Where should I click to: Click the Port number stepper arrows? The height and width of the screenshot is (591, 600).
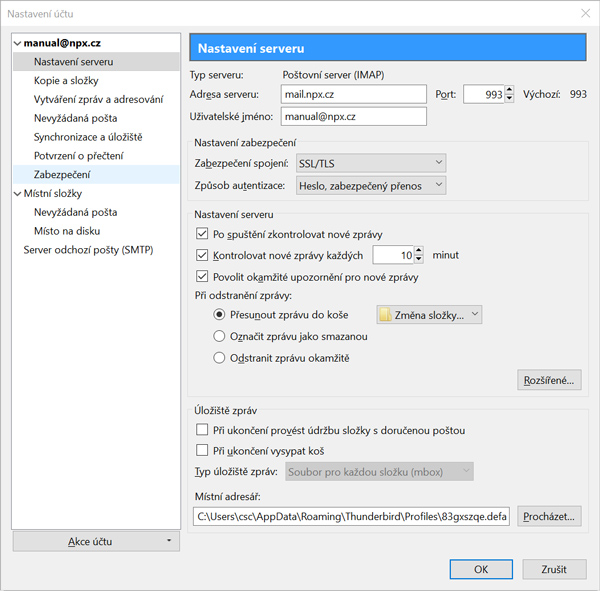[508, 95]
